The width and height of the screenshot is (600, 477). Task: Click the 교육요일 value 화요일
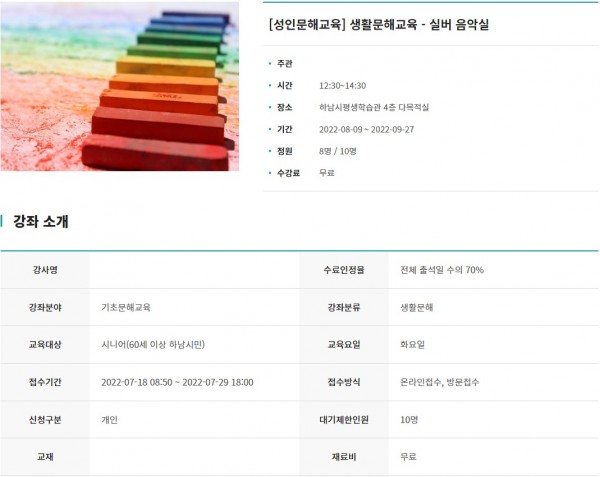(412, 345)
